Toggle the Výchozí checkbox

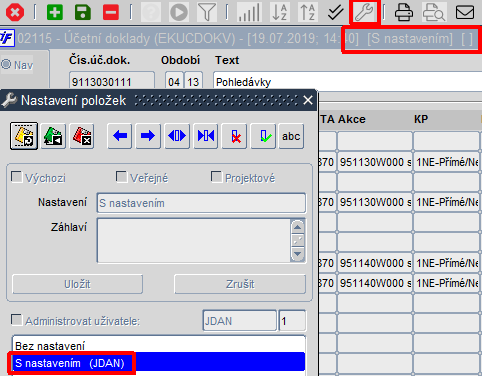17,177
